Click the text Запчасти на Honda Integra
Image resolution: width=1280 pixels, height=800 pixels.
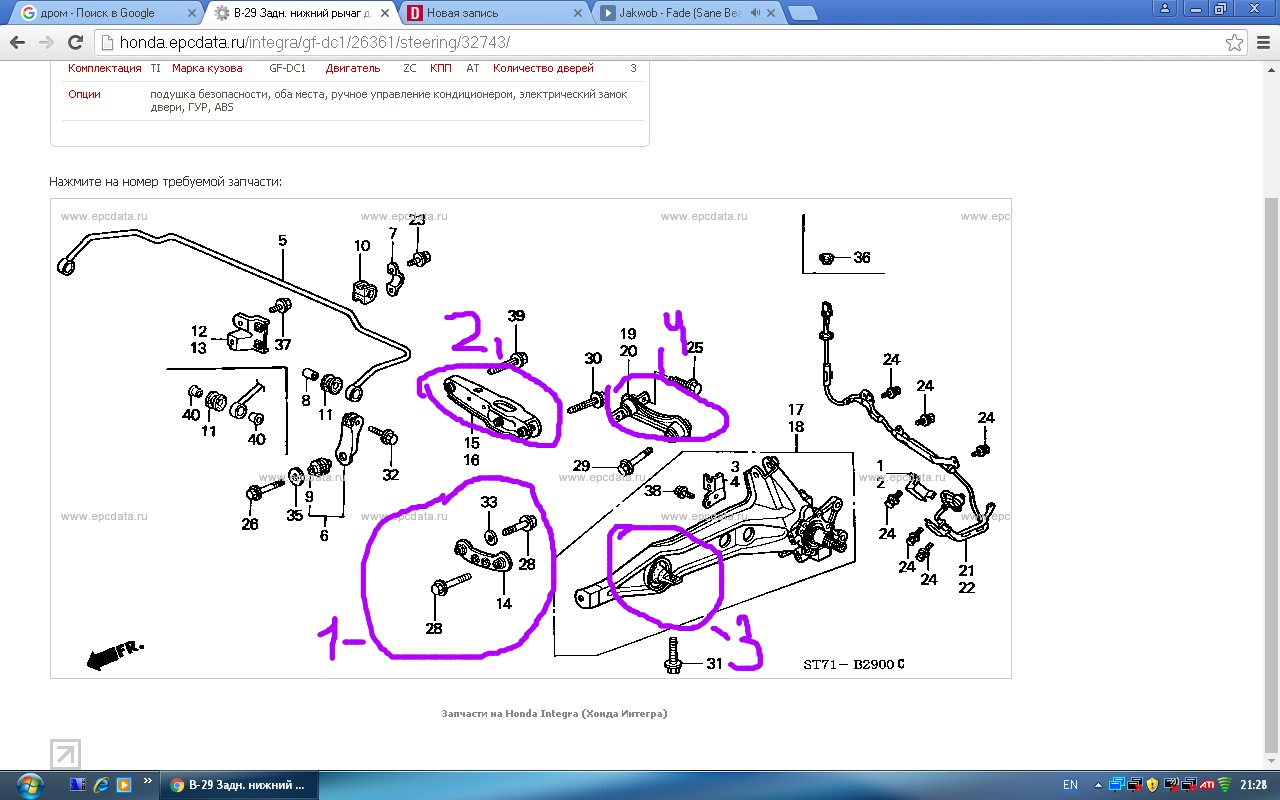pos(554,714)
